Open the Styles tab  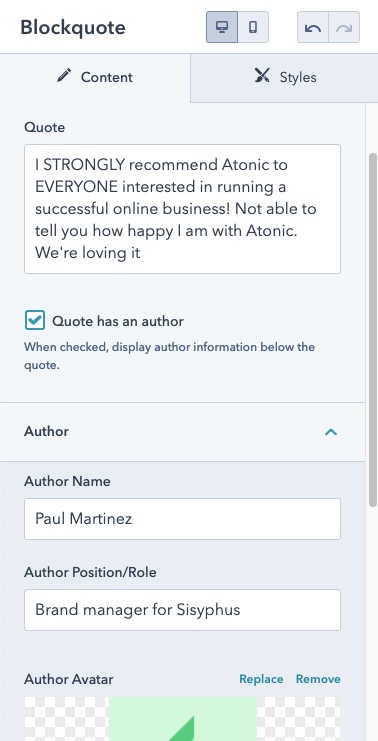284,78
